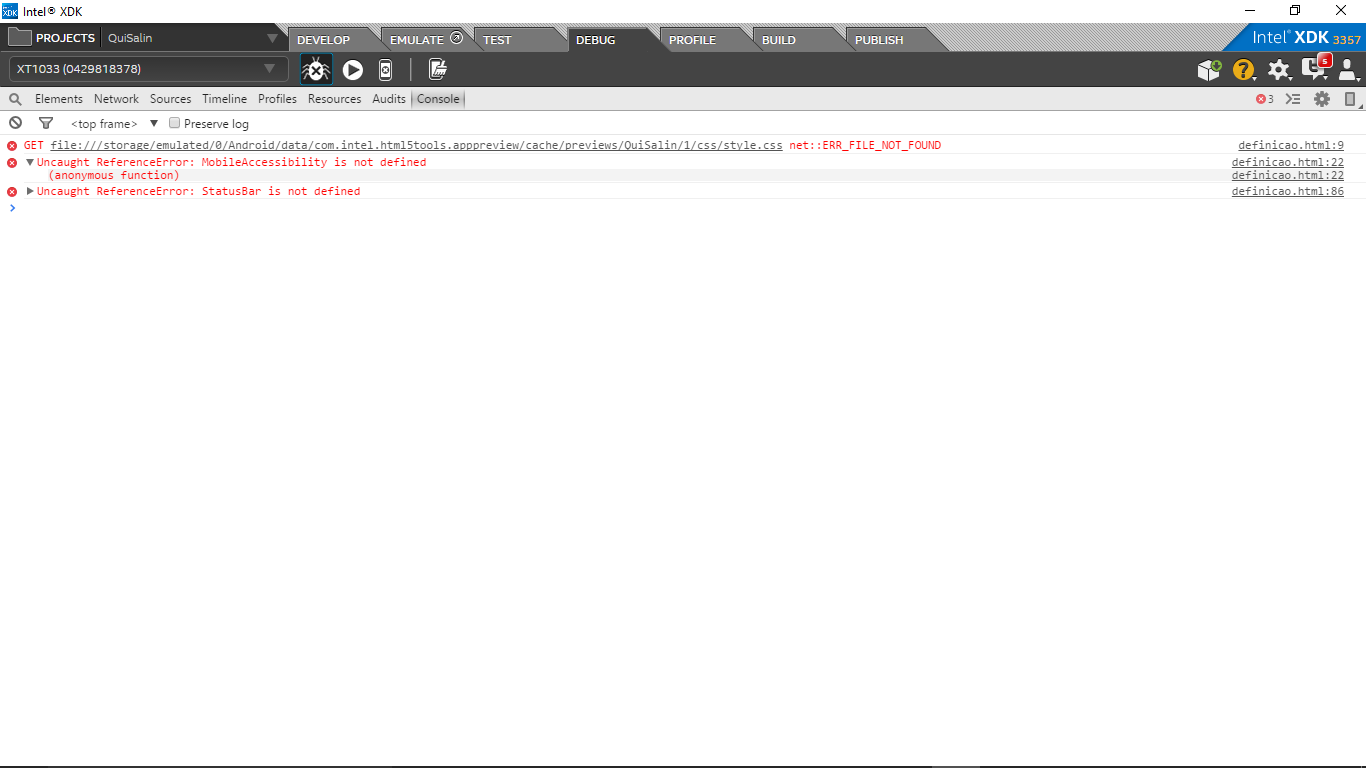1366x768 pixels.
Task: Open source link definicao.html:9
Action: tap(1291, 146)
